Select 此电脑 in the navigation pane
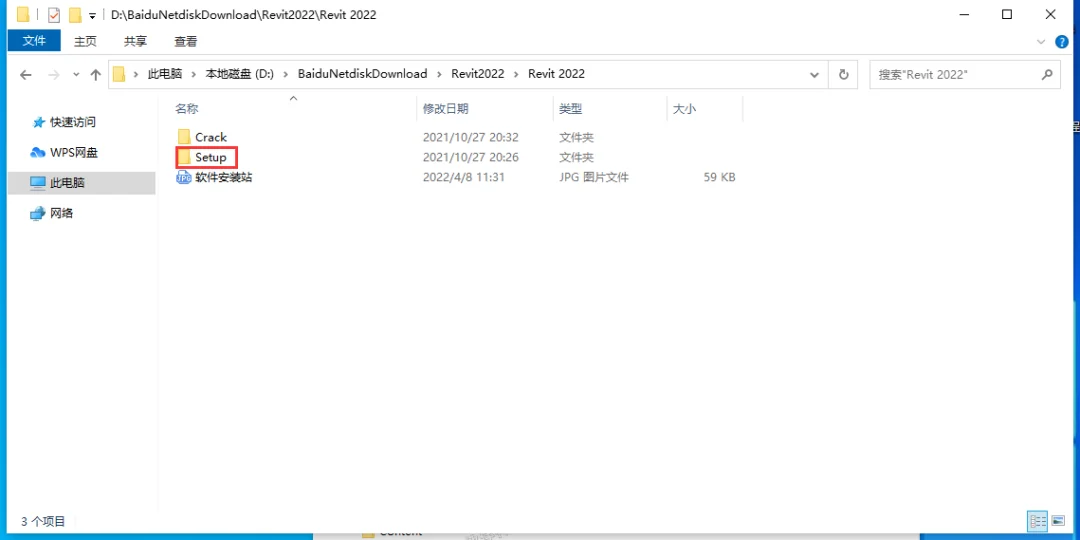Image resolution: width=1080 pixels, height=540 pixels. tap(81, 183)
